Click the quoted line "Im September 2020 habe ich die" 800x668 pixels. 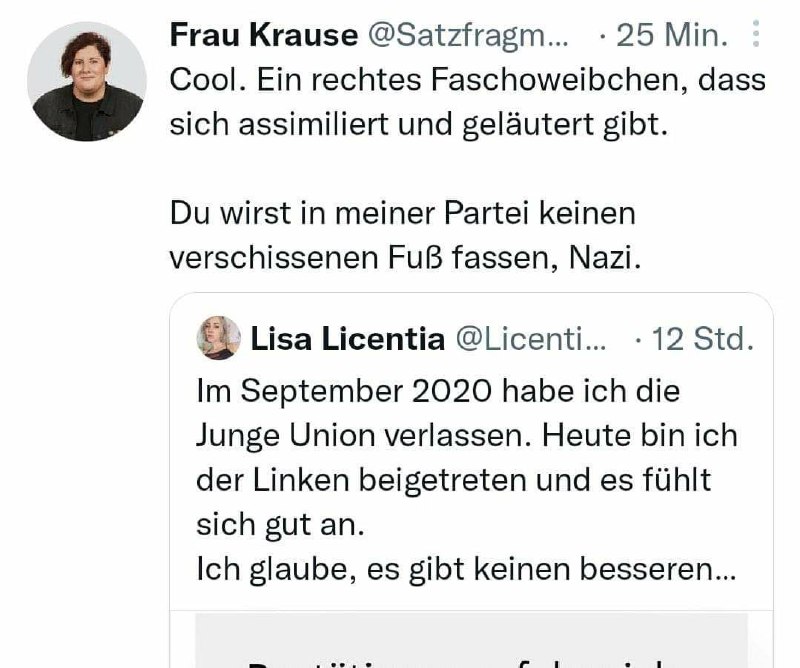[438, 390]
